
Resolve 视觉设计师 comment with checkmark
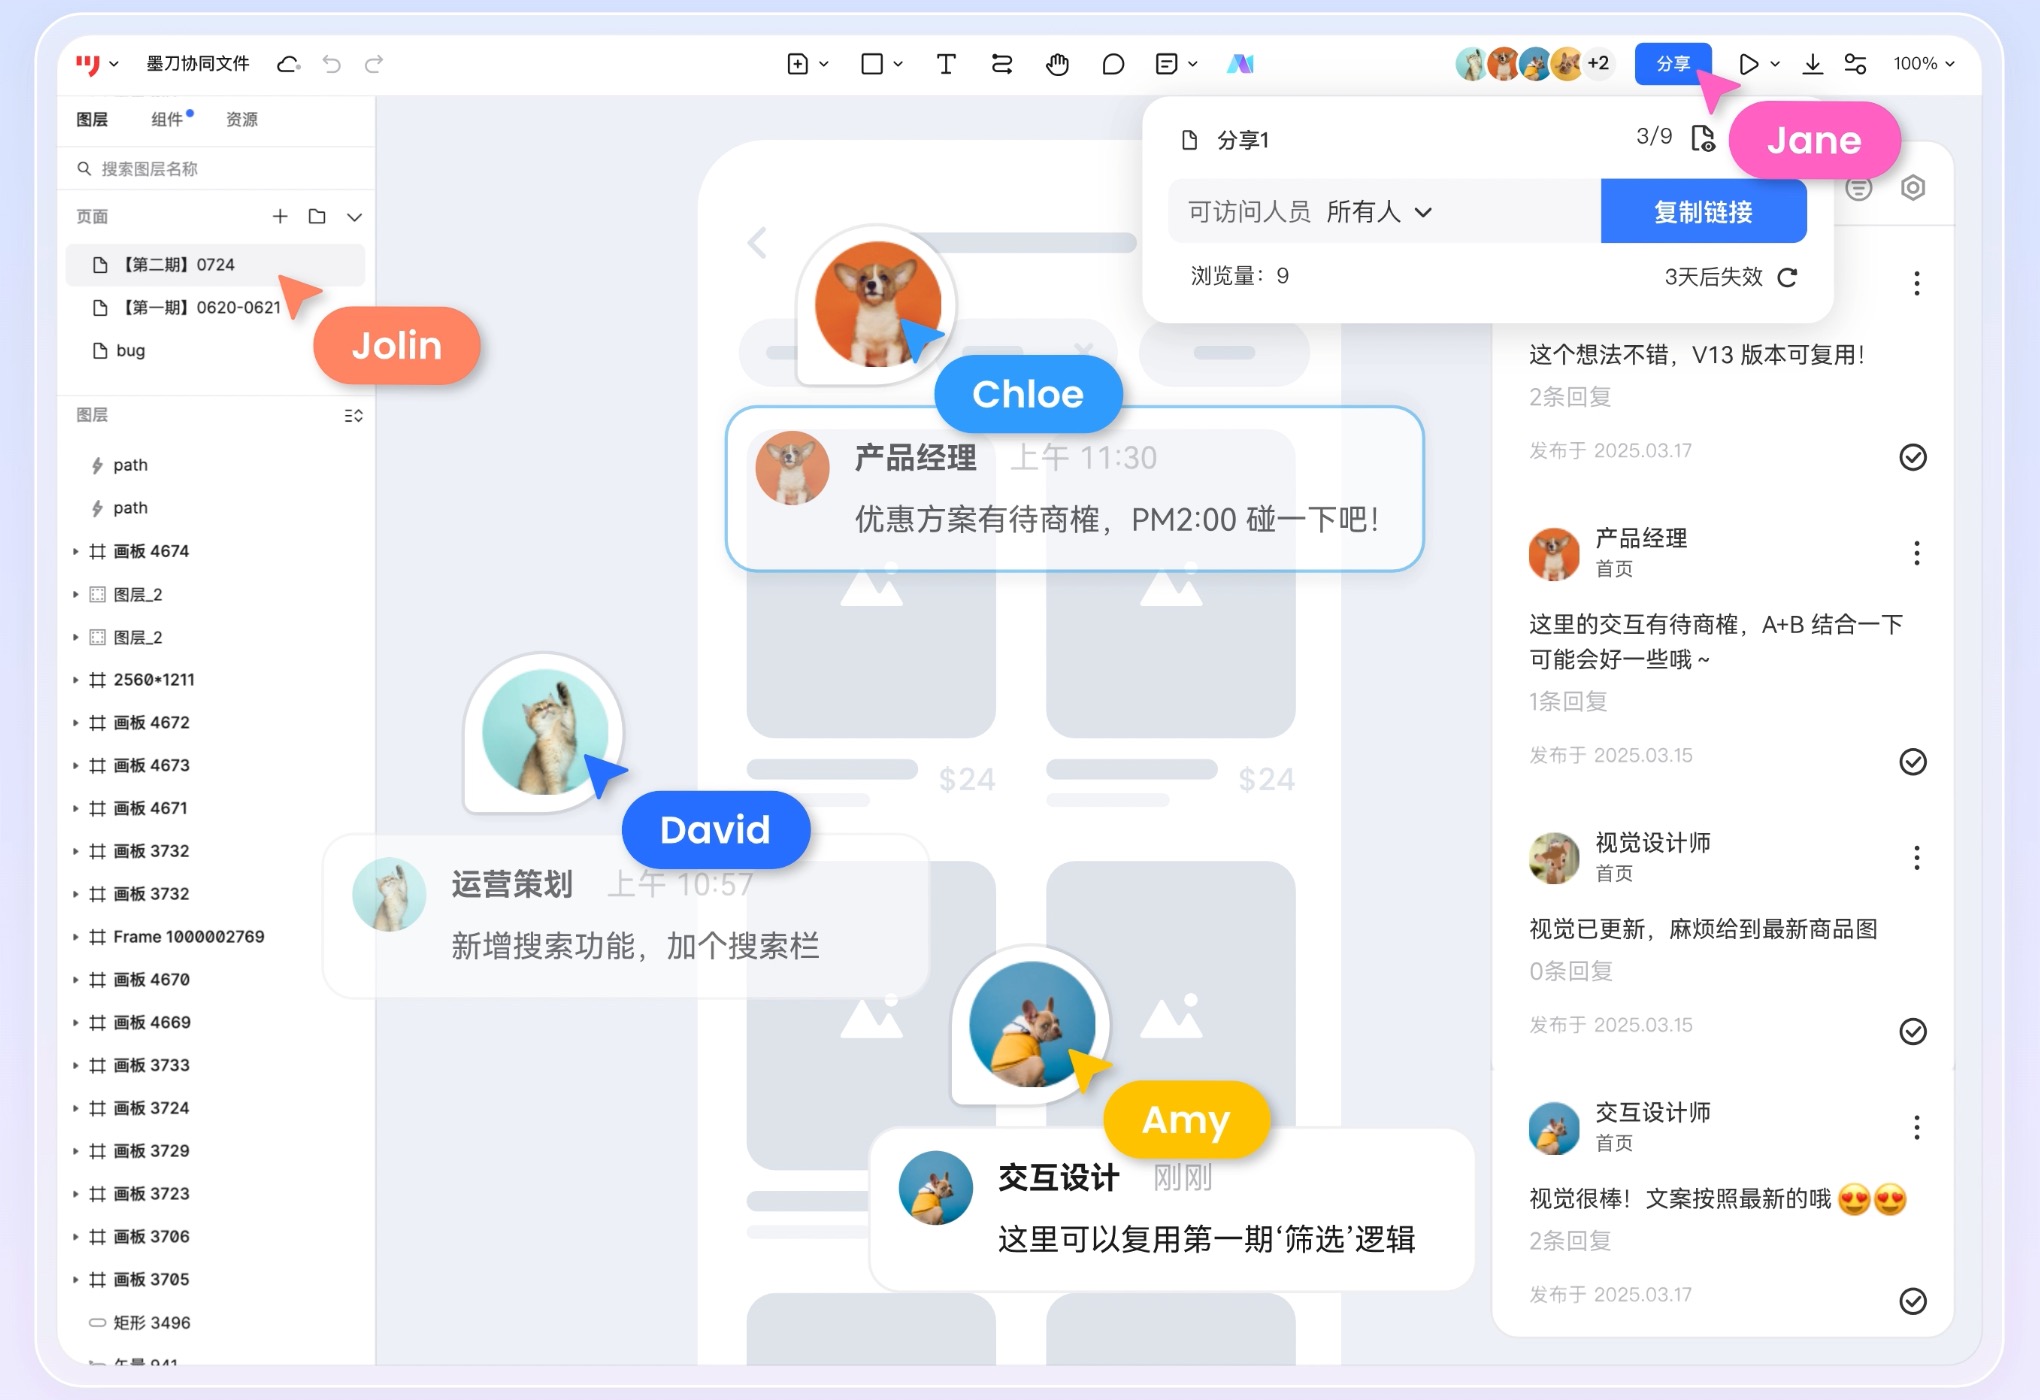[1913, 1032]
